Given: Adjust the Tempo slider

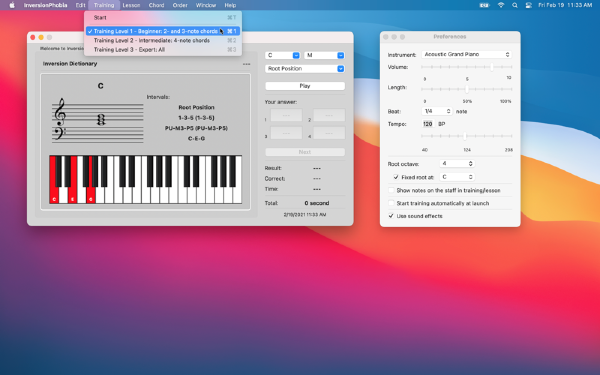Looking at the screenshot, I should click(x=466, y=136).
